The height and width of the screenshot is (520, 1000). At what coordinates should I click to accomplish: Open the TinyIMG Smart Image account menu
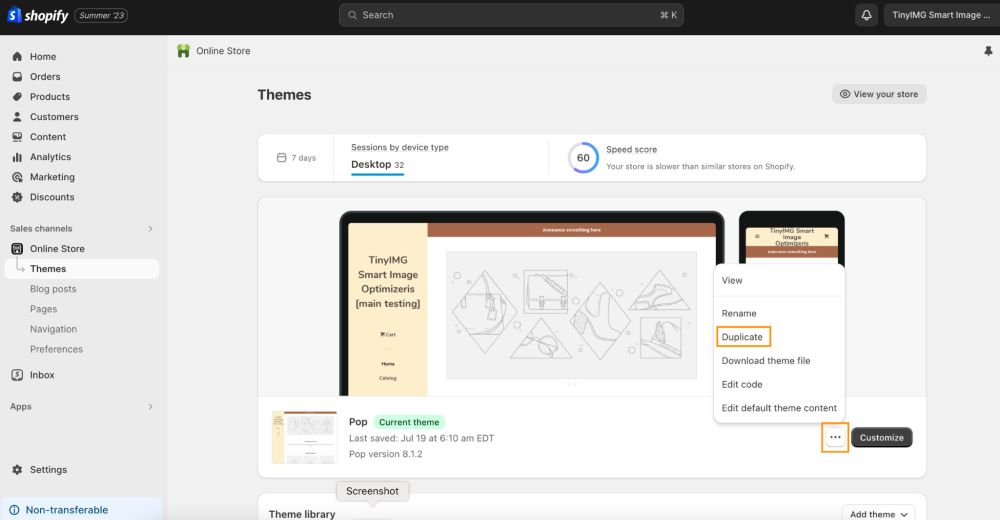coord(941,15)
